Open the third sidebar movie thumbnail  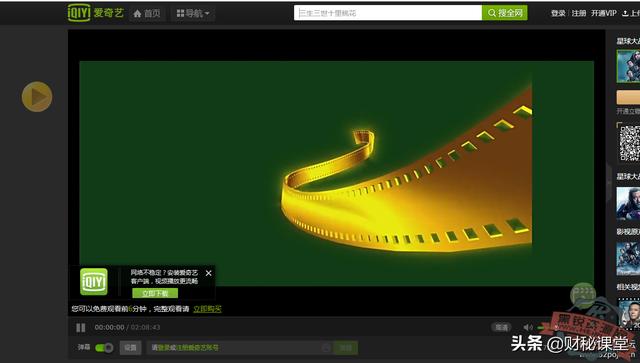point(628,258)
